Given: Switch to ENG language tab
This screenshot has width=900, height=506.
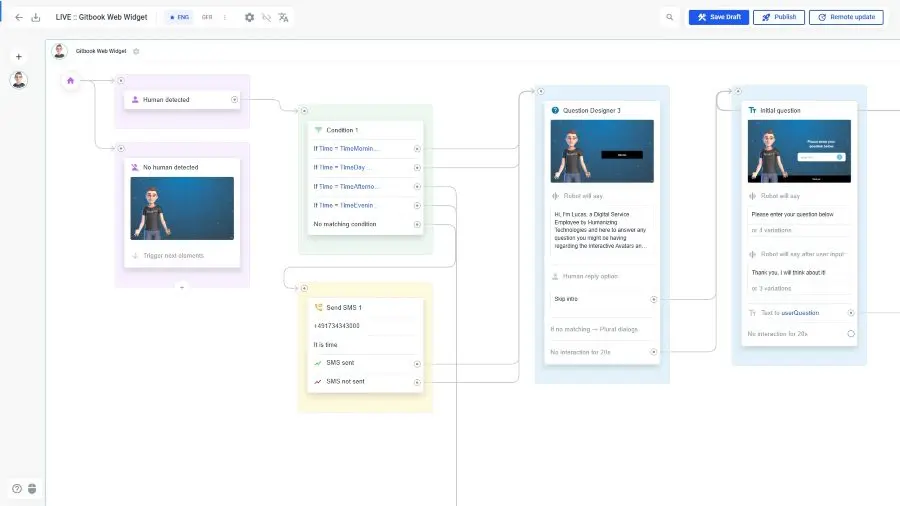Looking at the screenshot, I should (x=180, y=17).
